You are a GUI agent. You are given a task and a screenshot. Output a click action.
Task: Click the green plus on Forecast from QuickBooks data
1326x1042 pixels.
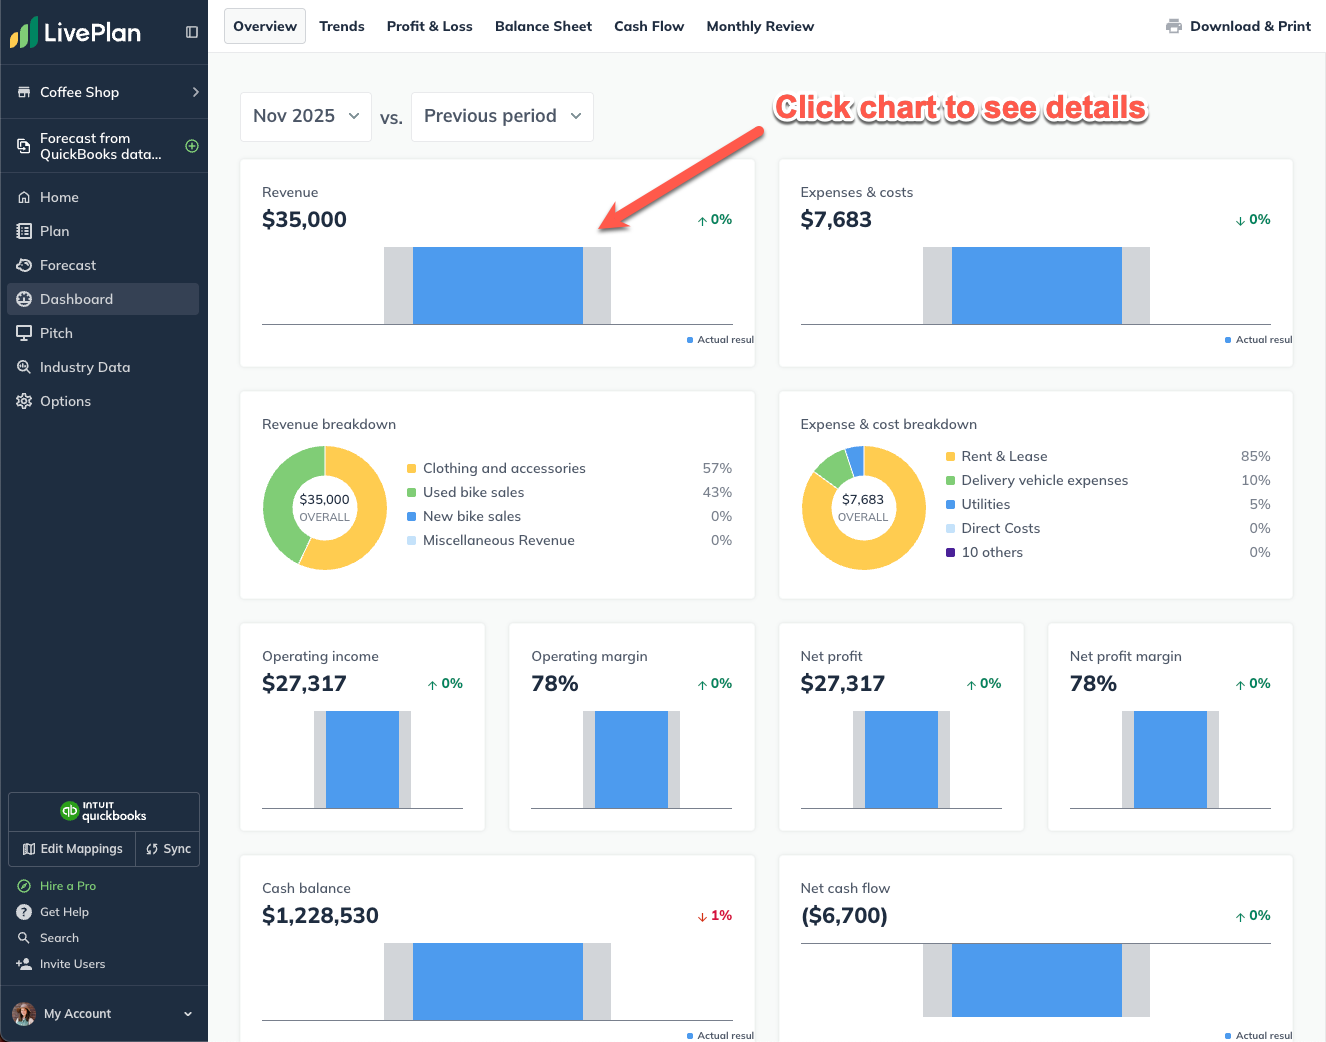point(190,145)
